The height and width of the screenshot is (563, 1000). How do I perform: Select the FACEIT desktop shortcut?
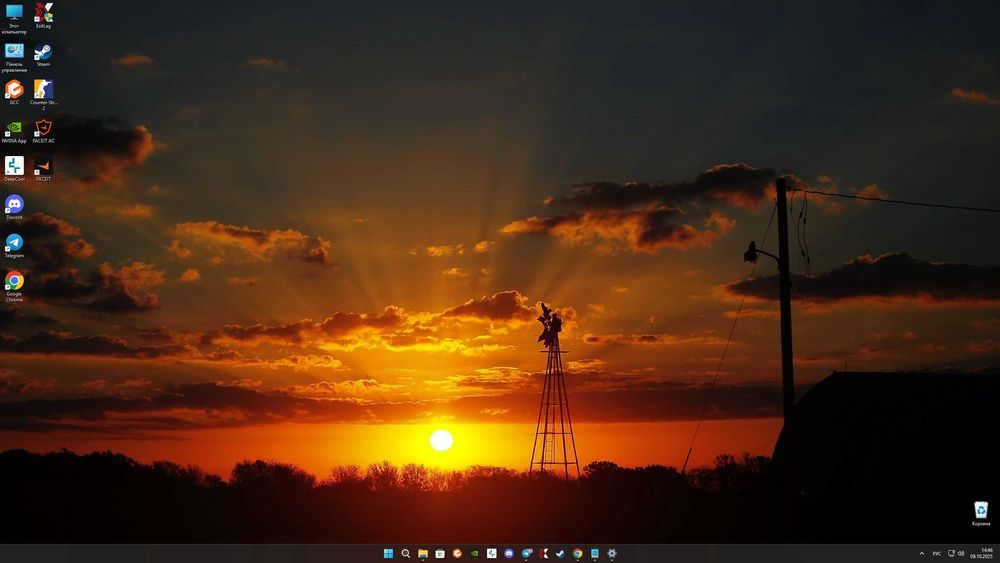(43, 169)
